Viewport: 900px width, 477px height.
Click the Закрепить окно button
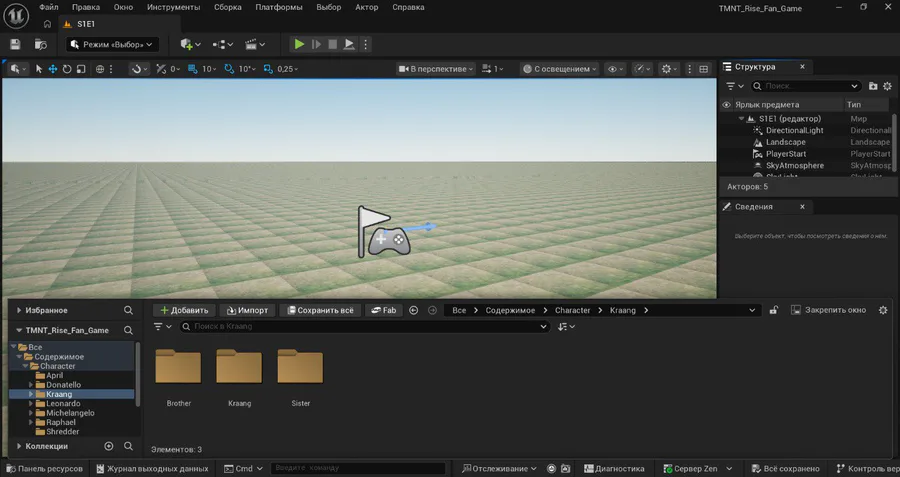tap(828, 310)
